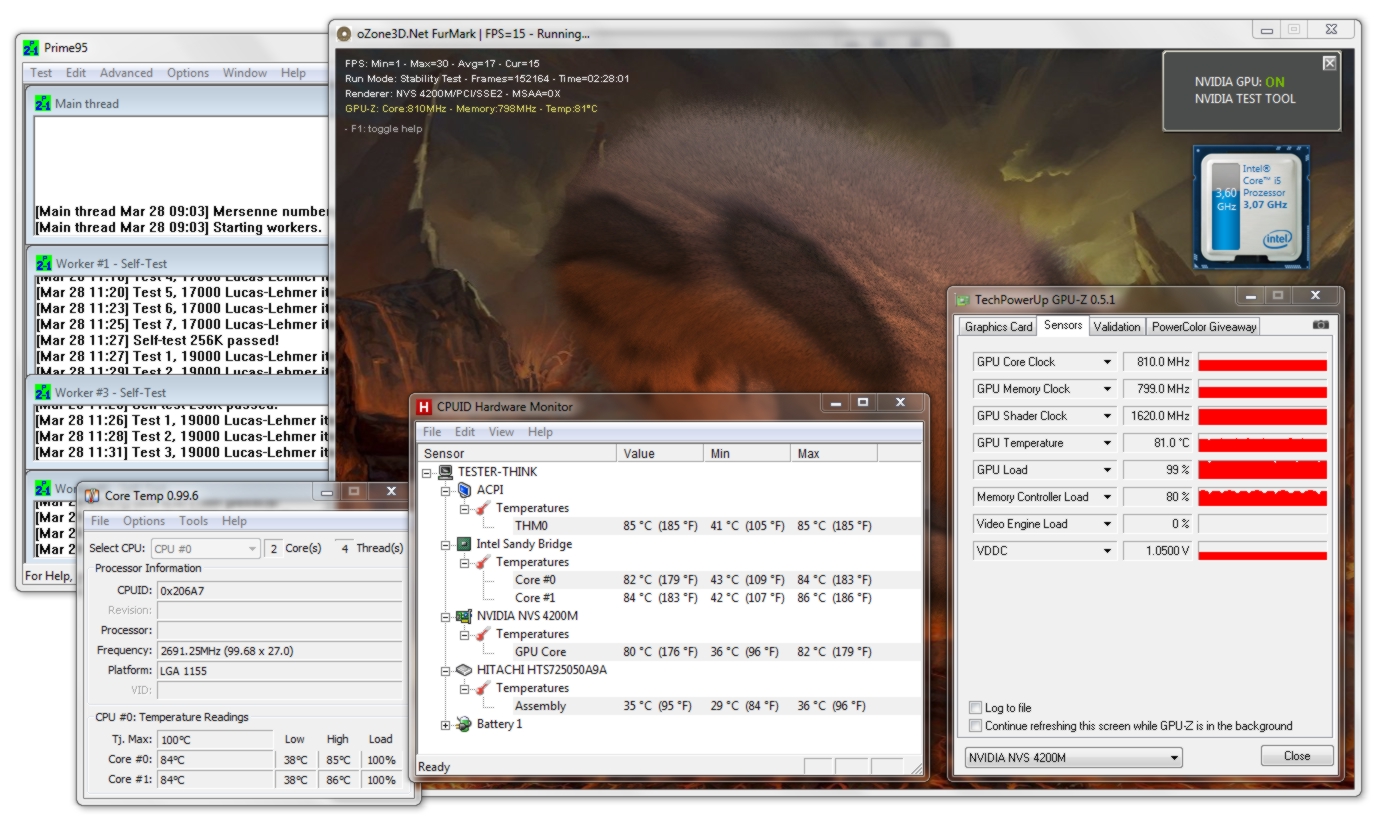Image resolution: width=1383 pixels, height=828 pixels.
Task: Click the CPUID field showing 0x206A7
Action: (x=280, y=590)
